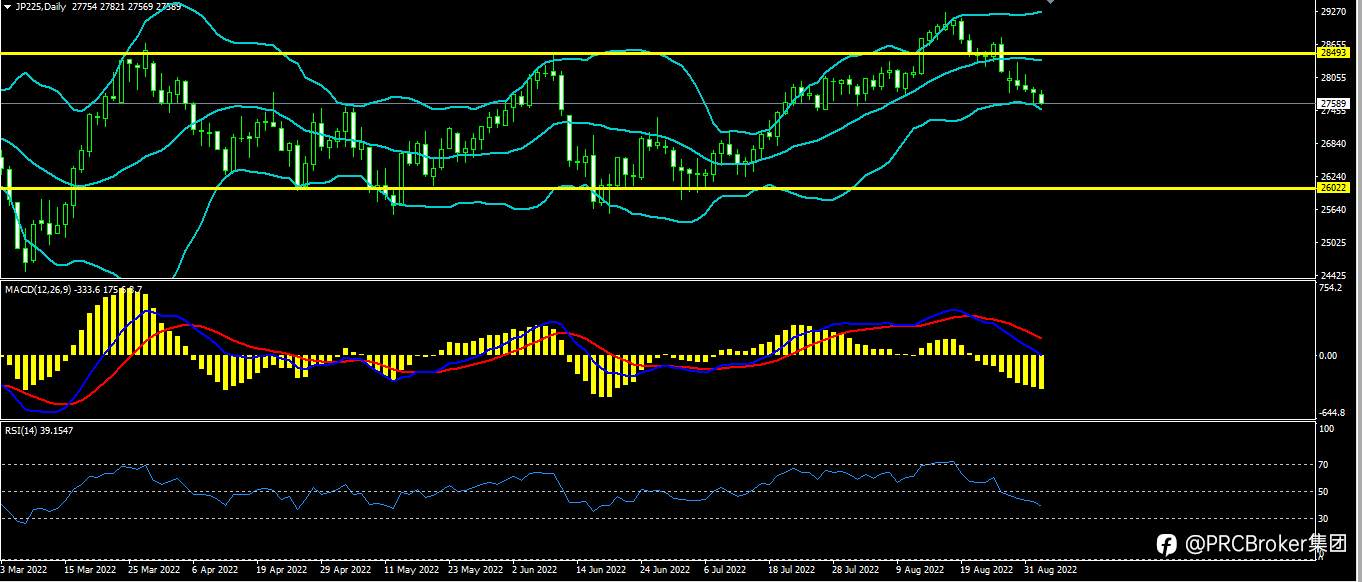This screenshot has height=582, width=1362.
Task: Click the chart shift marker on top edge
Action: [x=1050, y=3]
